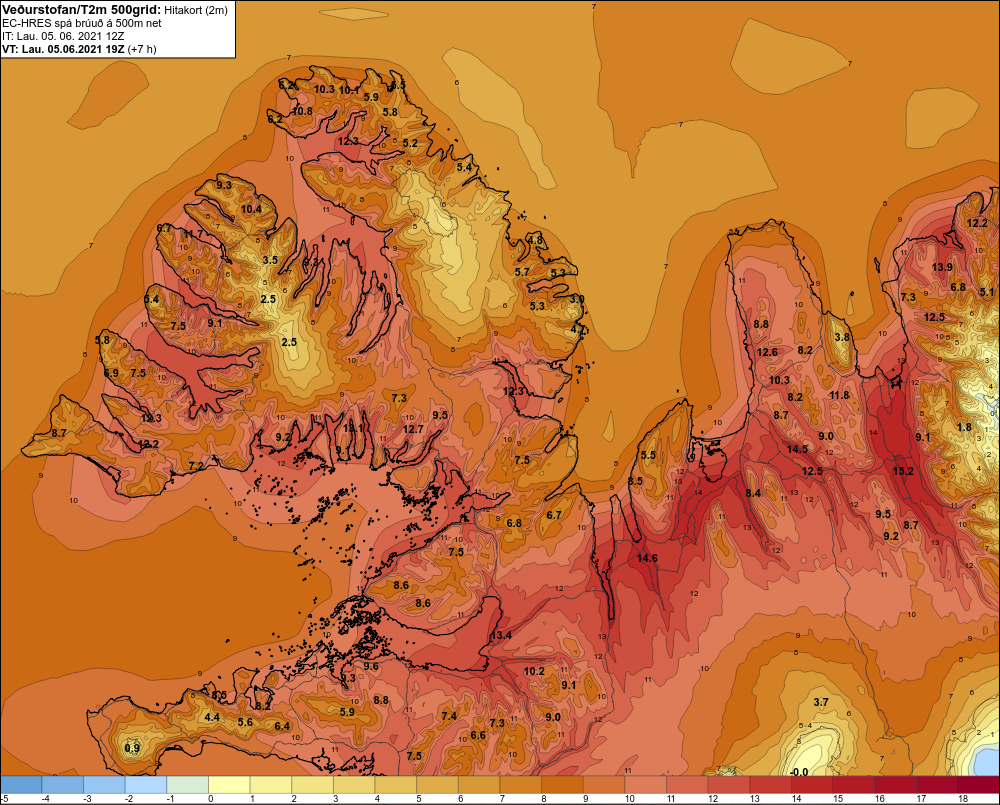Click the temperature value 4.4
This screenshot has height=805, width=1000.
pos(212,717)
